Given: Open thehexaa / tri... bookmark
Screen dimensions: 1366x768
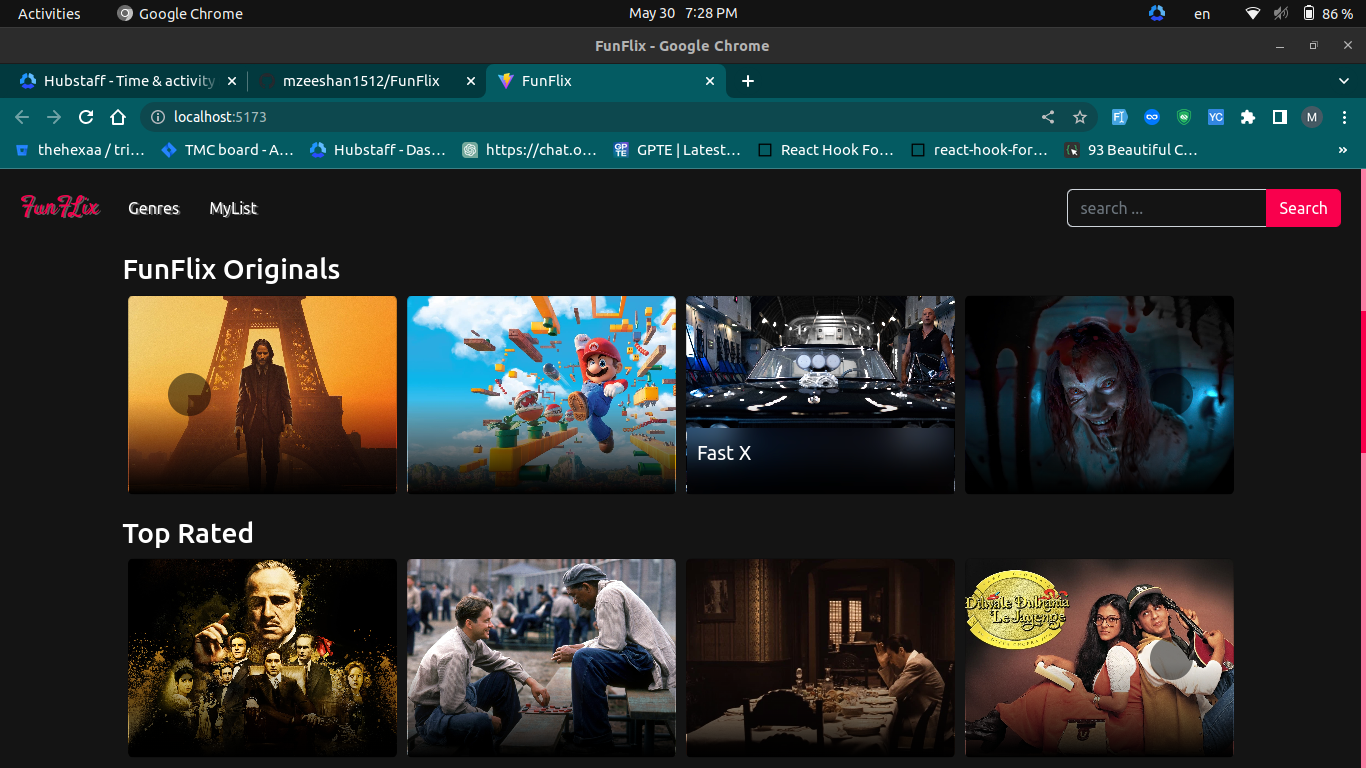Looking at the screenshot, I should pos(80,150).
